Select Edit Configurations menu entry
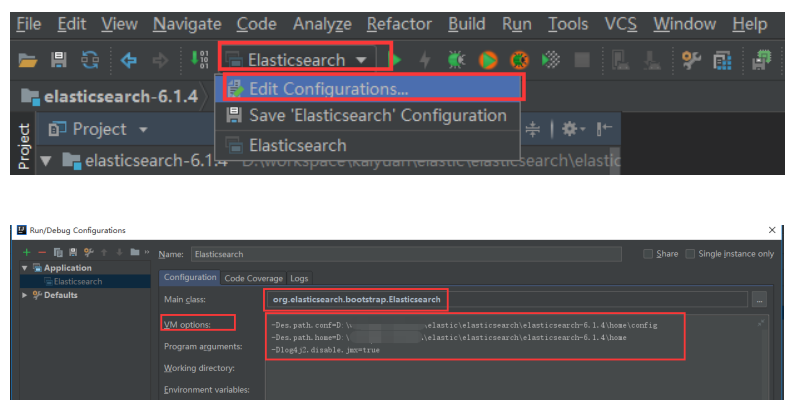This screenshot has height=404, width=785. (368, 89)
